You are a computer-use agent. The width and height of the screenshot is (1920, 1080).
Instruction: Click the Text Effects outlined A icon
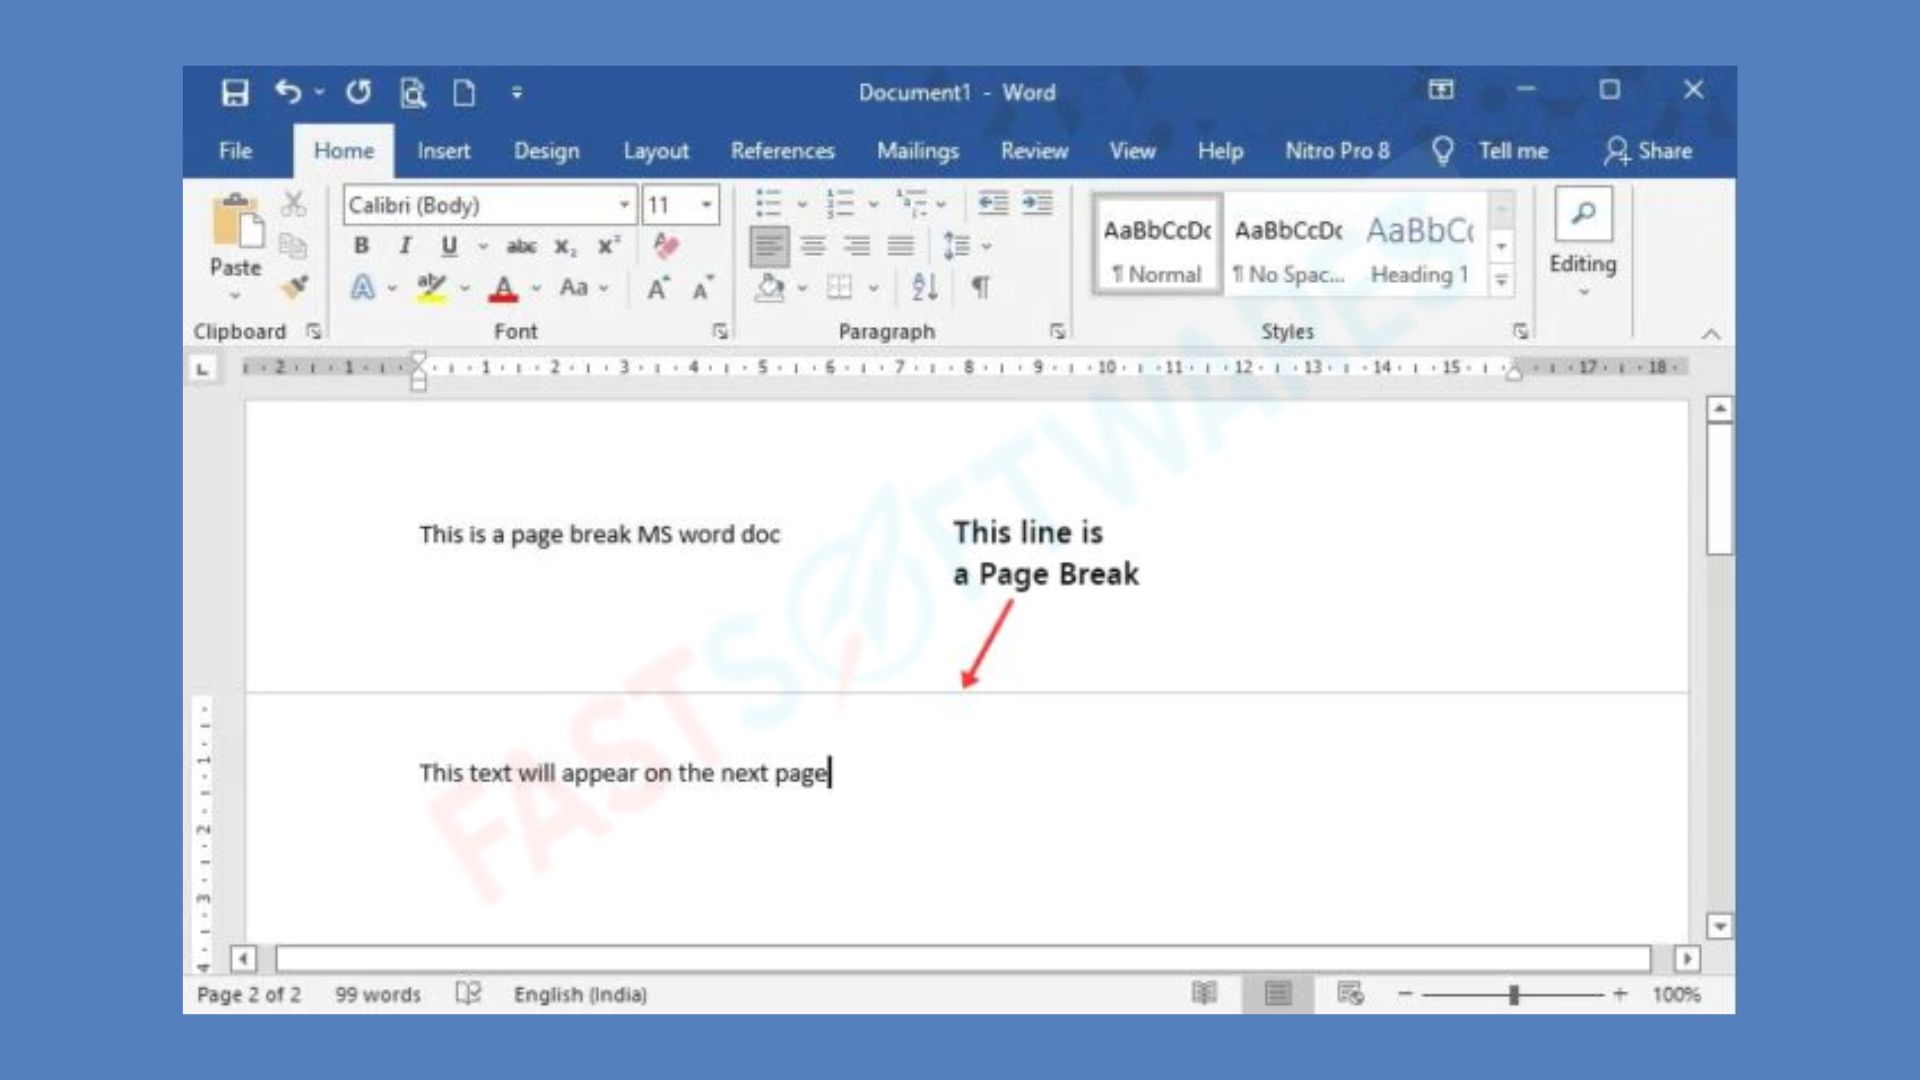point(362,288)
